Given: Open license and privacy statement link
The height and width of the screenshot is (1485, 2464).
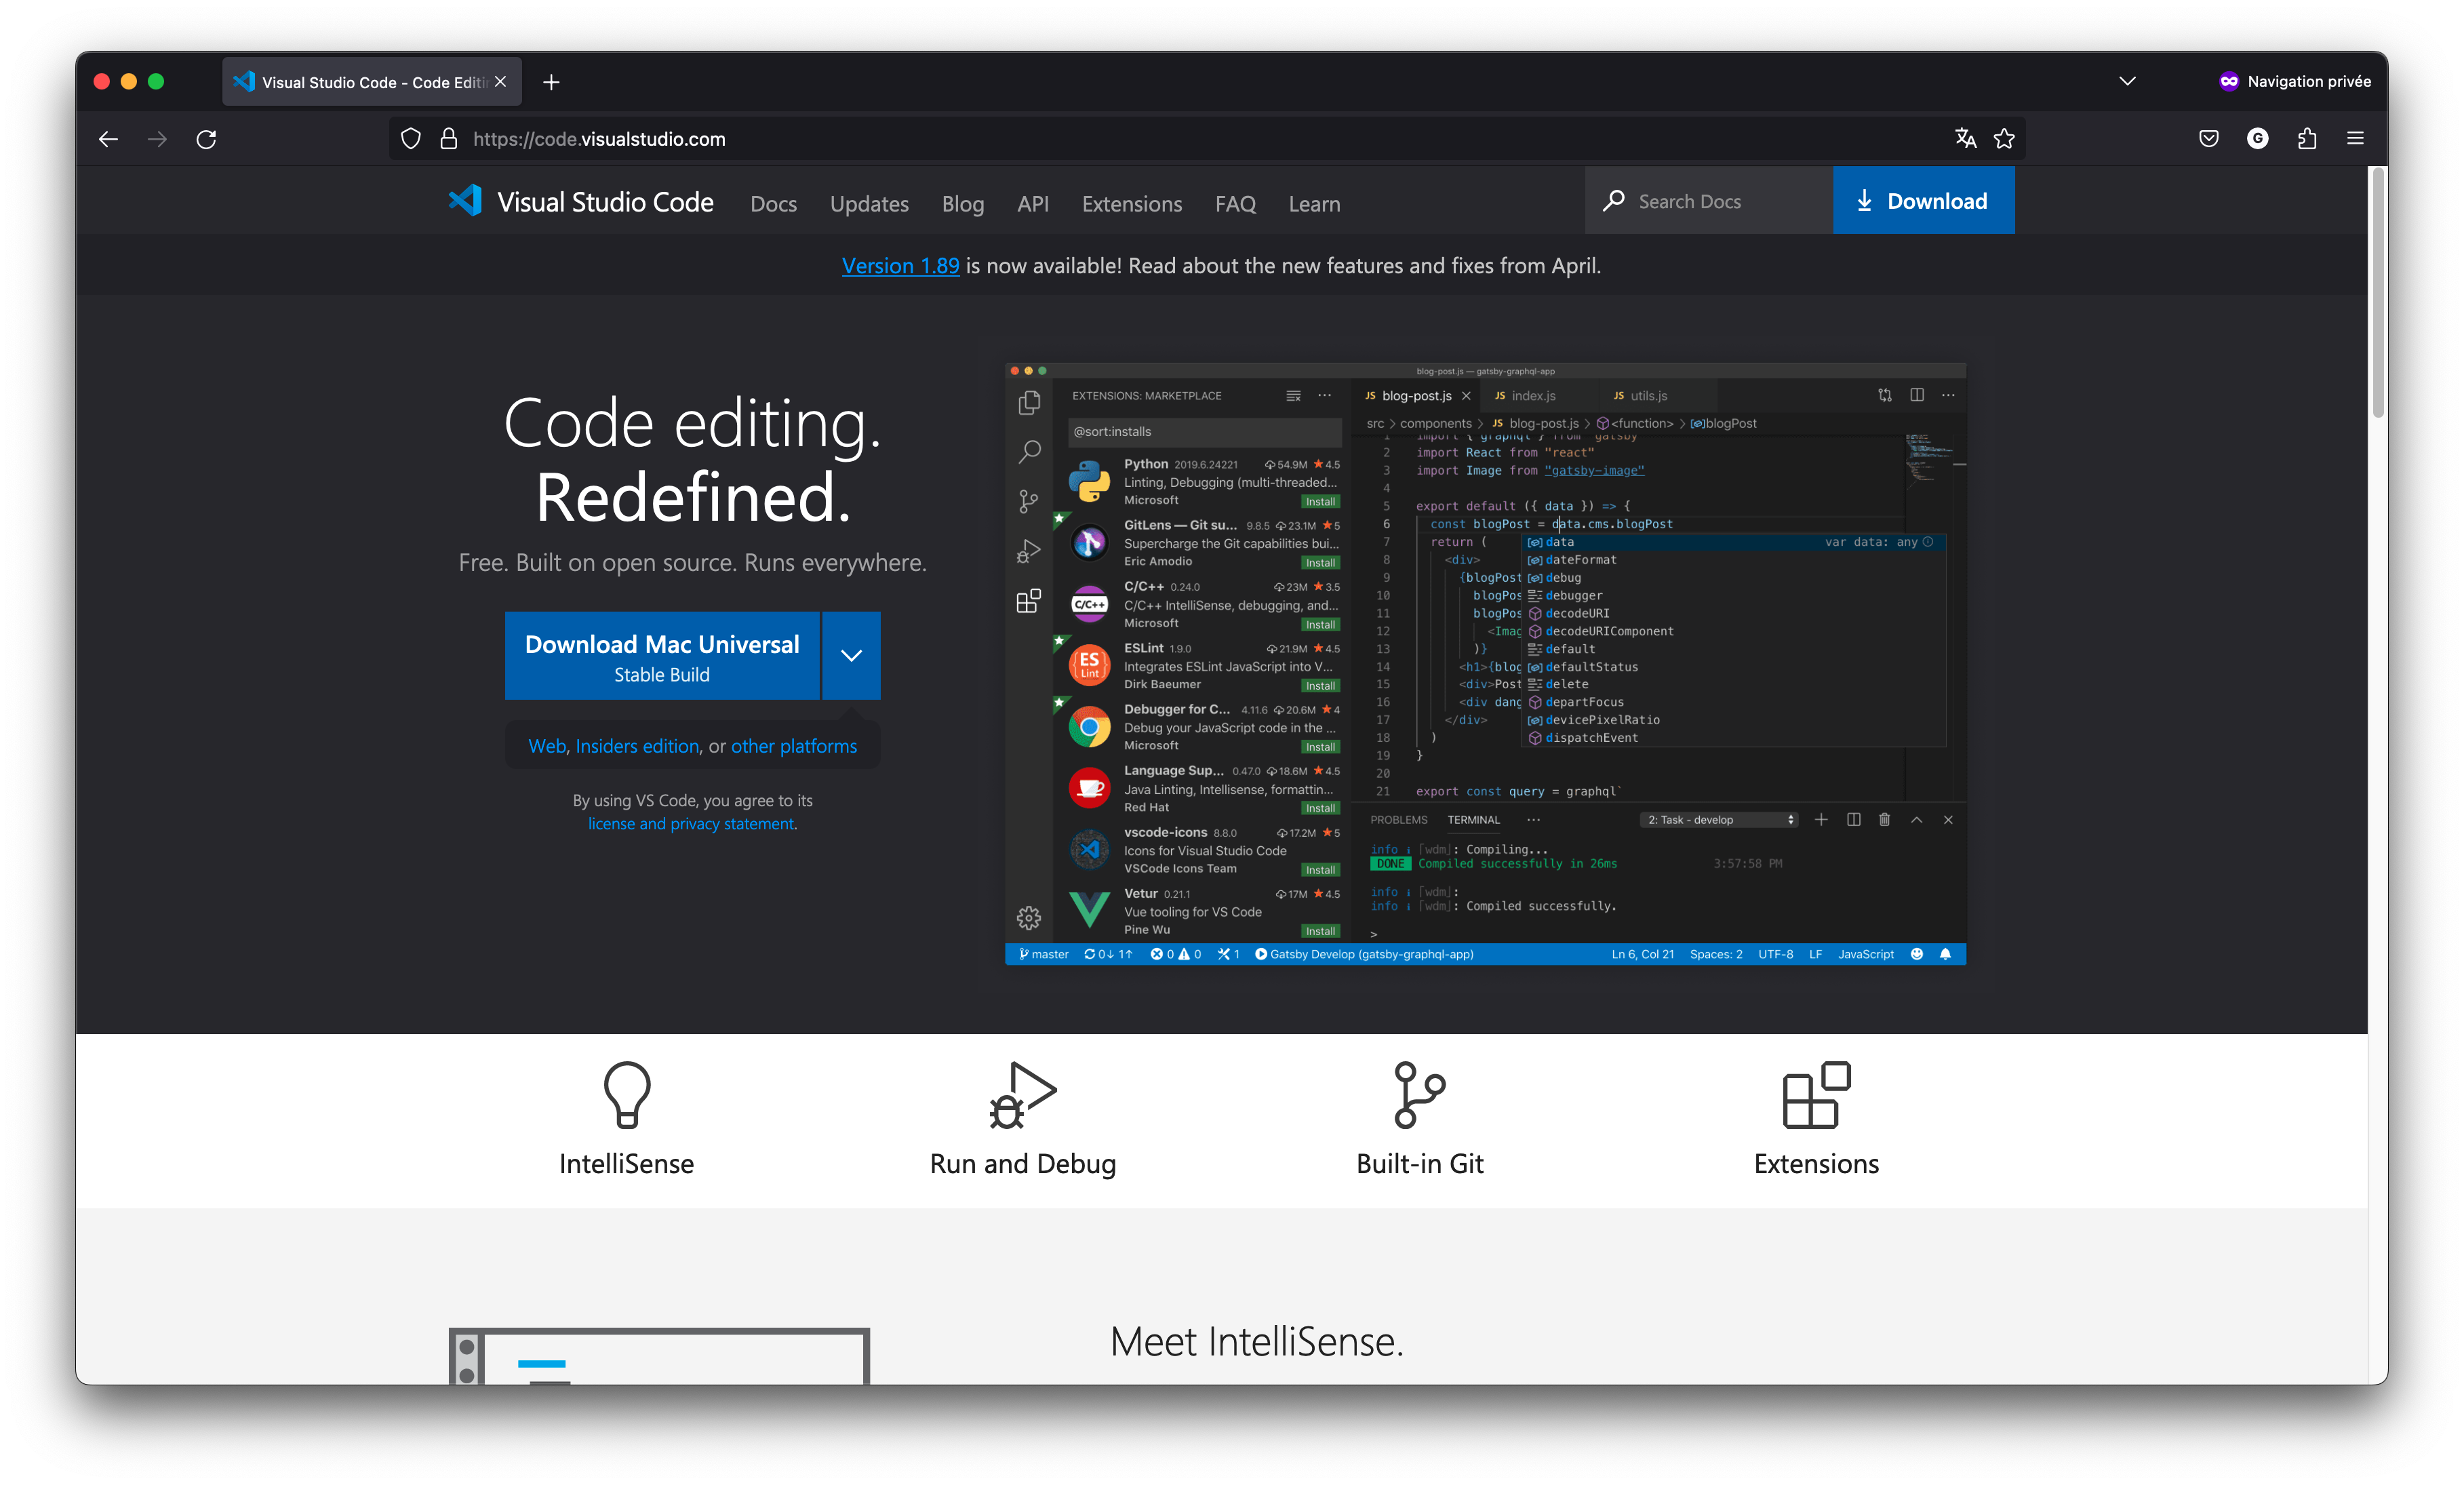Looking at the screenshot, I should pyautogui.click(x=691, y=824).
